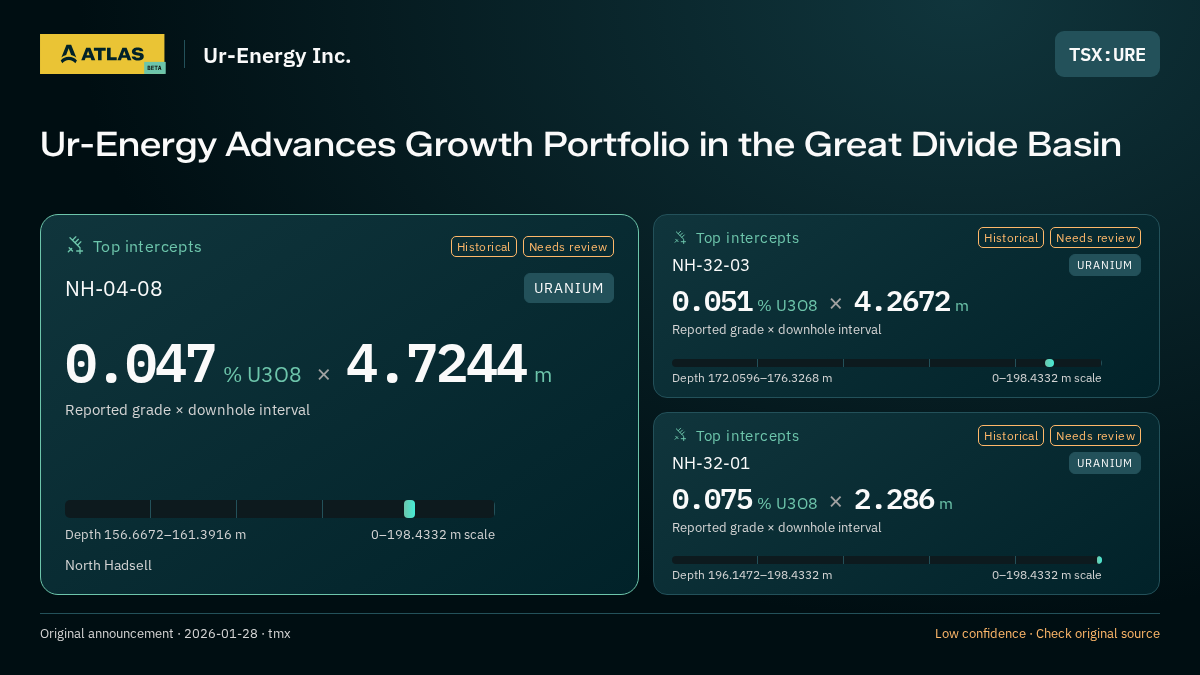Click the drill icon in NH-32-01 card

click(680, 435)
